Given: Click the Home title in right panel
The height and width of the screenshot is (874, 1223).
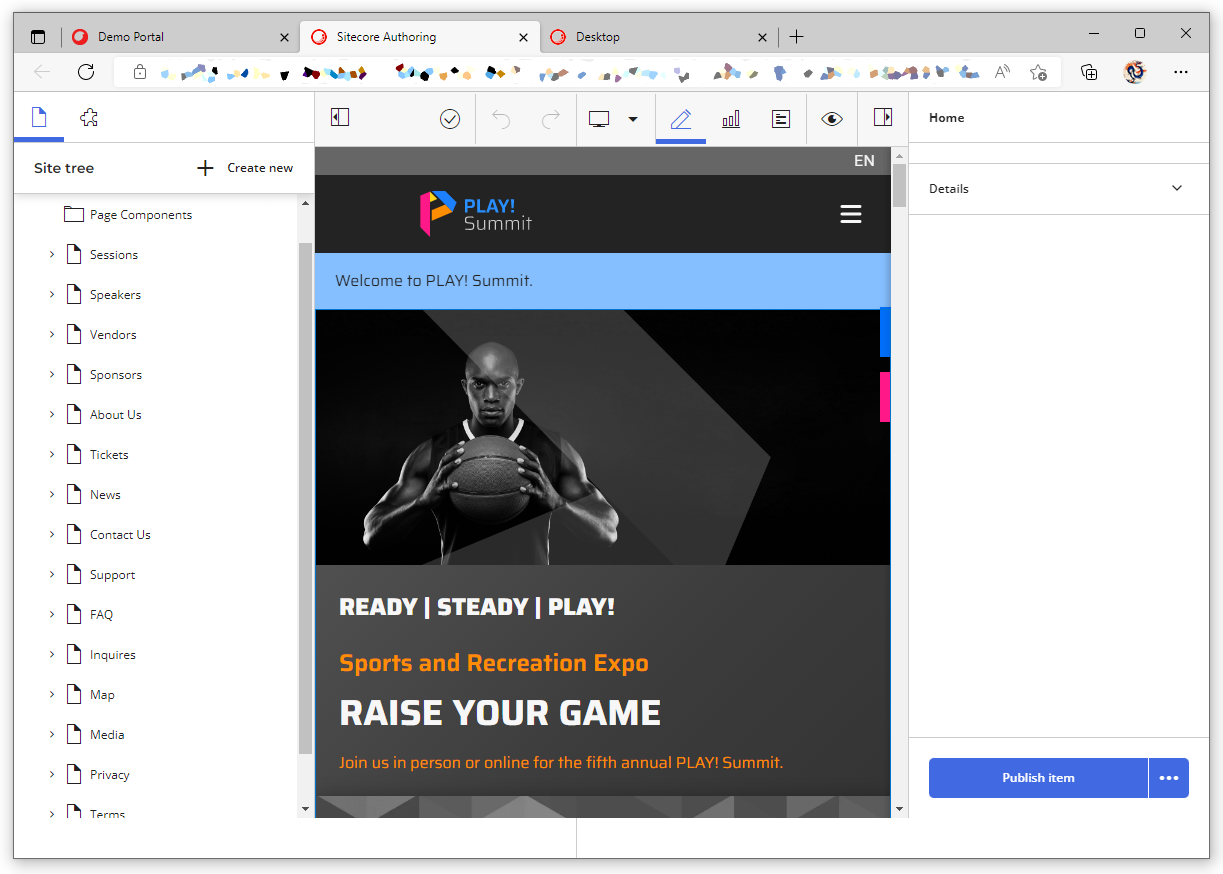Looking at the screenshot, I should coord(946,118).
